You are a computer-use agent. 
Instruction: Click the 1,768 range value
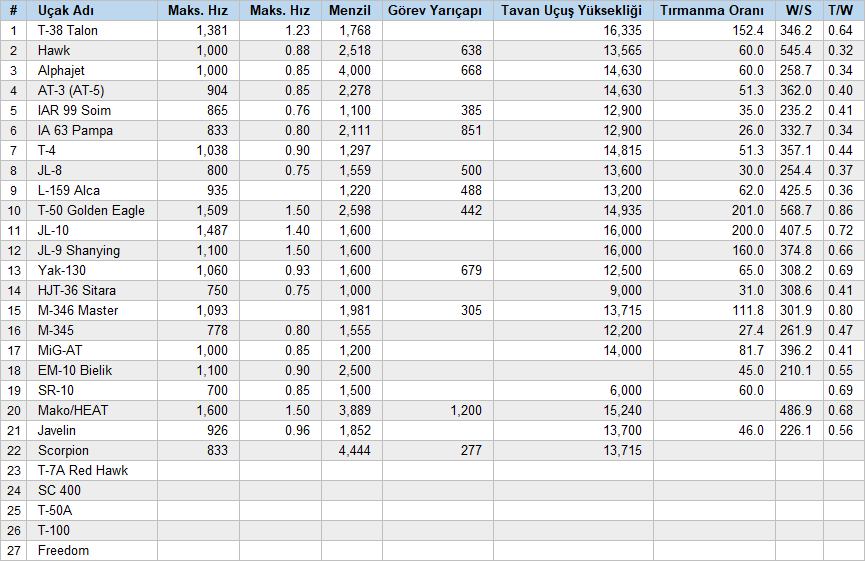click(355, 30)
